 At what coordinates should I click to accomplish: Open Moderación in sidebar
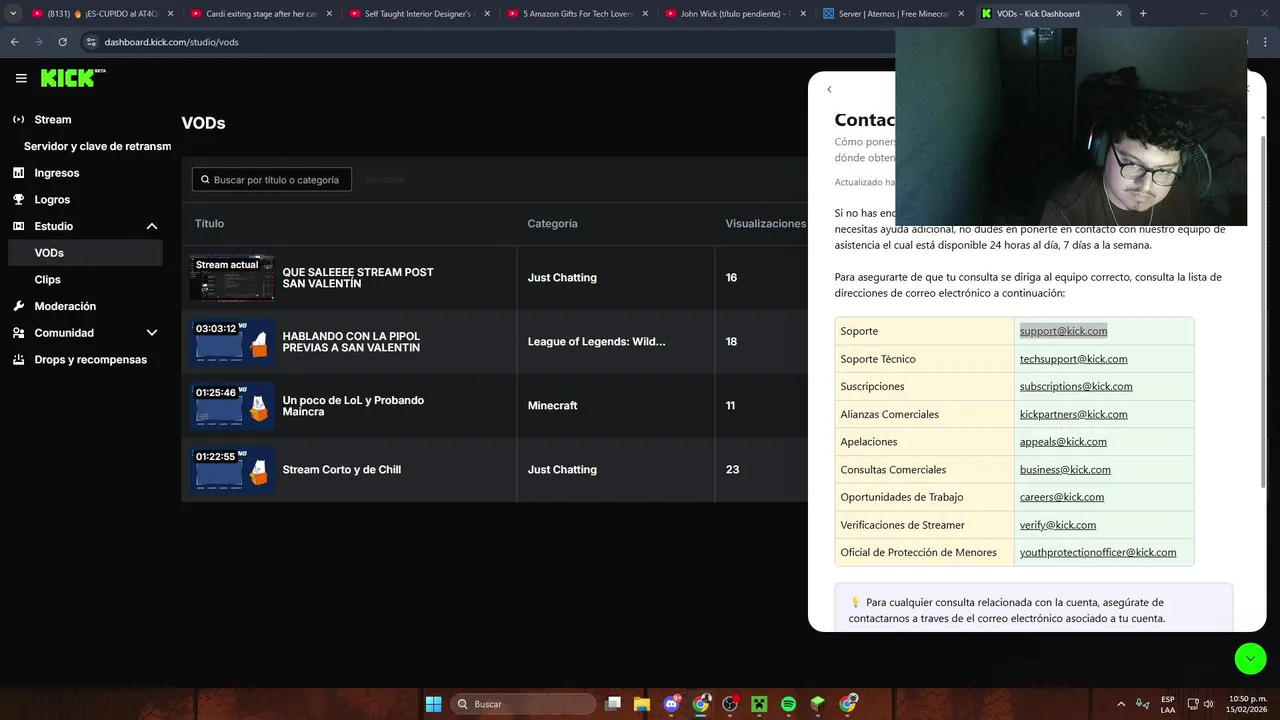point(65,306)
